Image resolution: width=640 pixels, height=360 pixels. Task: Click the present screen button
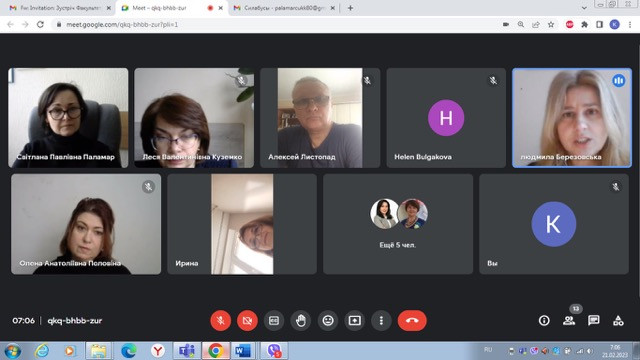[354, 321]
